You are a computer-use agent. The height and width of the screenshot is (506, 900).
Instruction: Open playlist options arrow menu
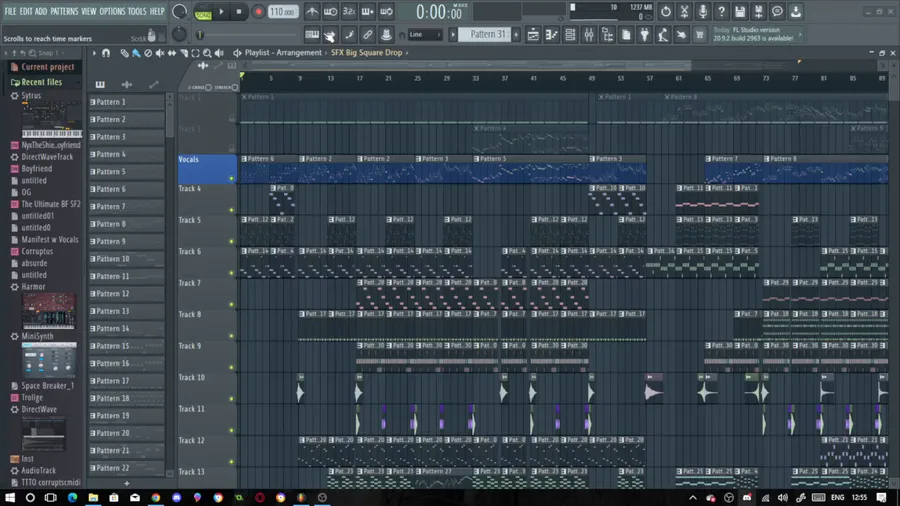[x=94, y=53]
